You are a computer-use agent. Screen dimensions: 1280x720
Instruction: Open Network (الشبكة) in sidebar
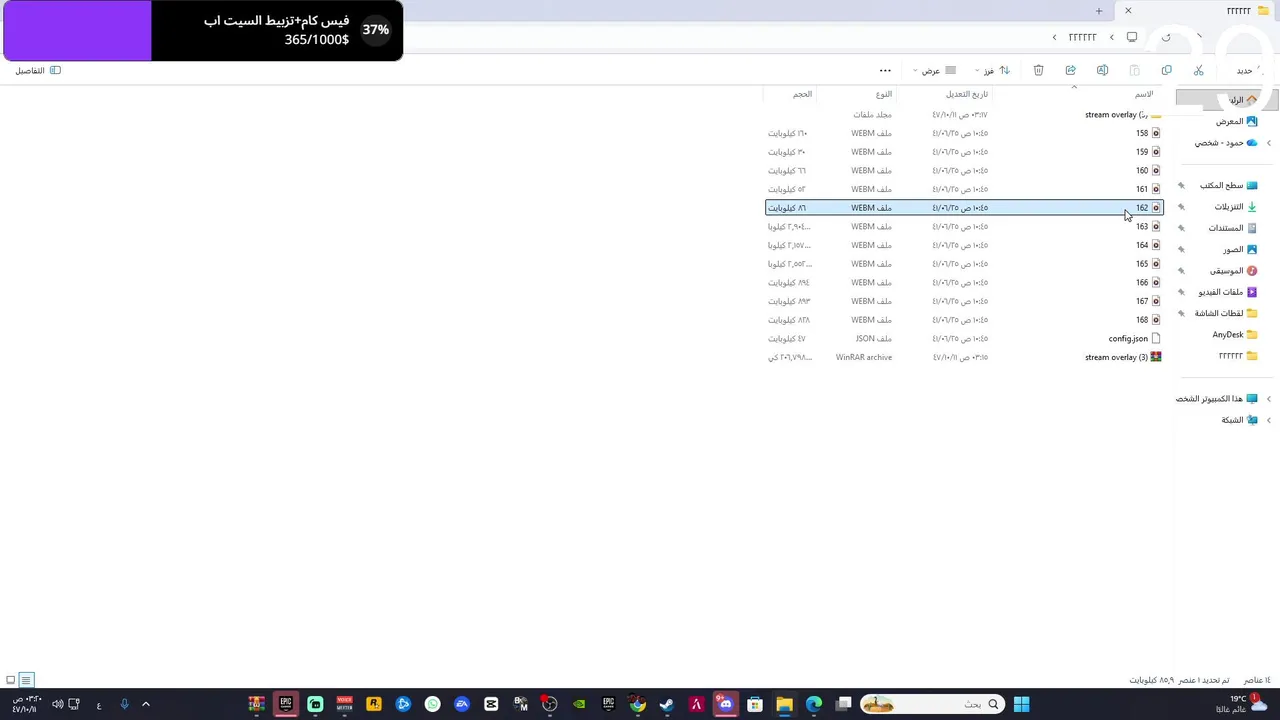[1239, 420]
